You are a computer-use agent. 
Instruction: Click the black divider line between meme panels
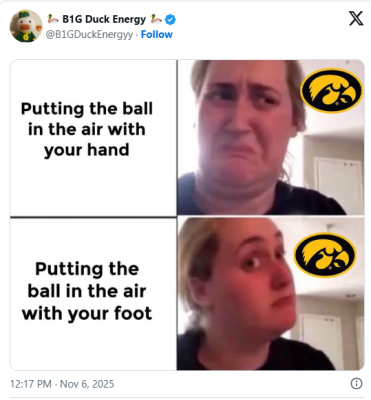click(x=93, y=217)
